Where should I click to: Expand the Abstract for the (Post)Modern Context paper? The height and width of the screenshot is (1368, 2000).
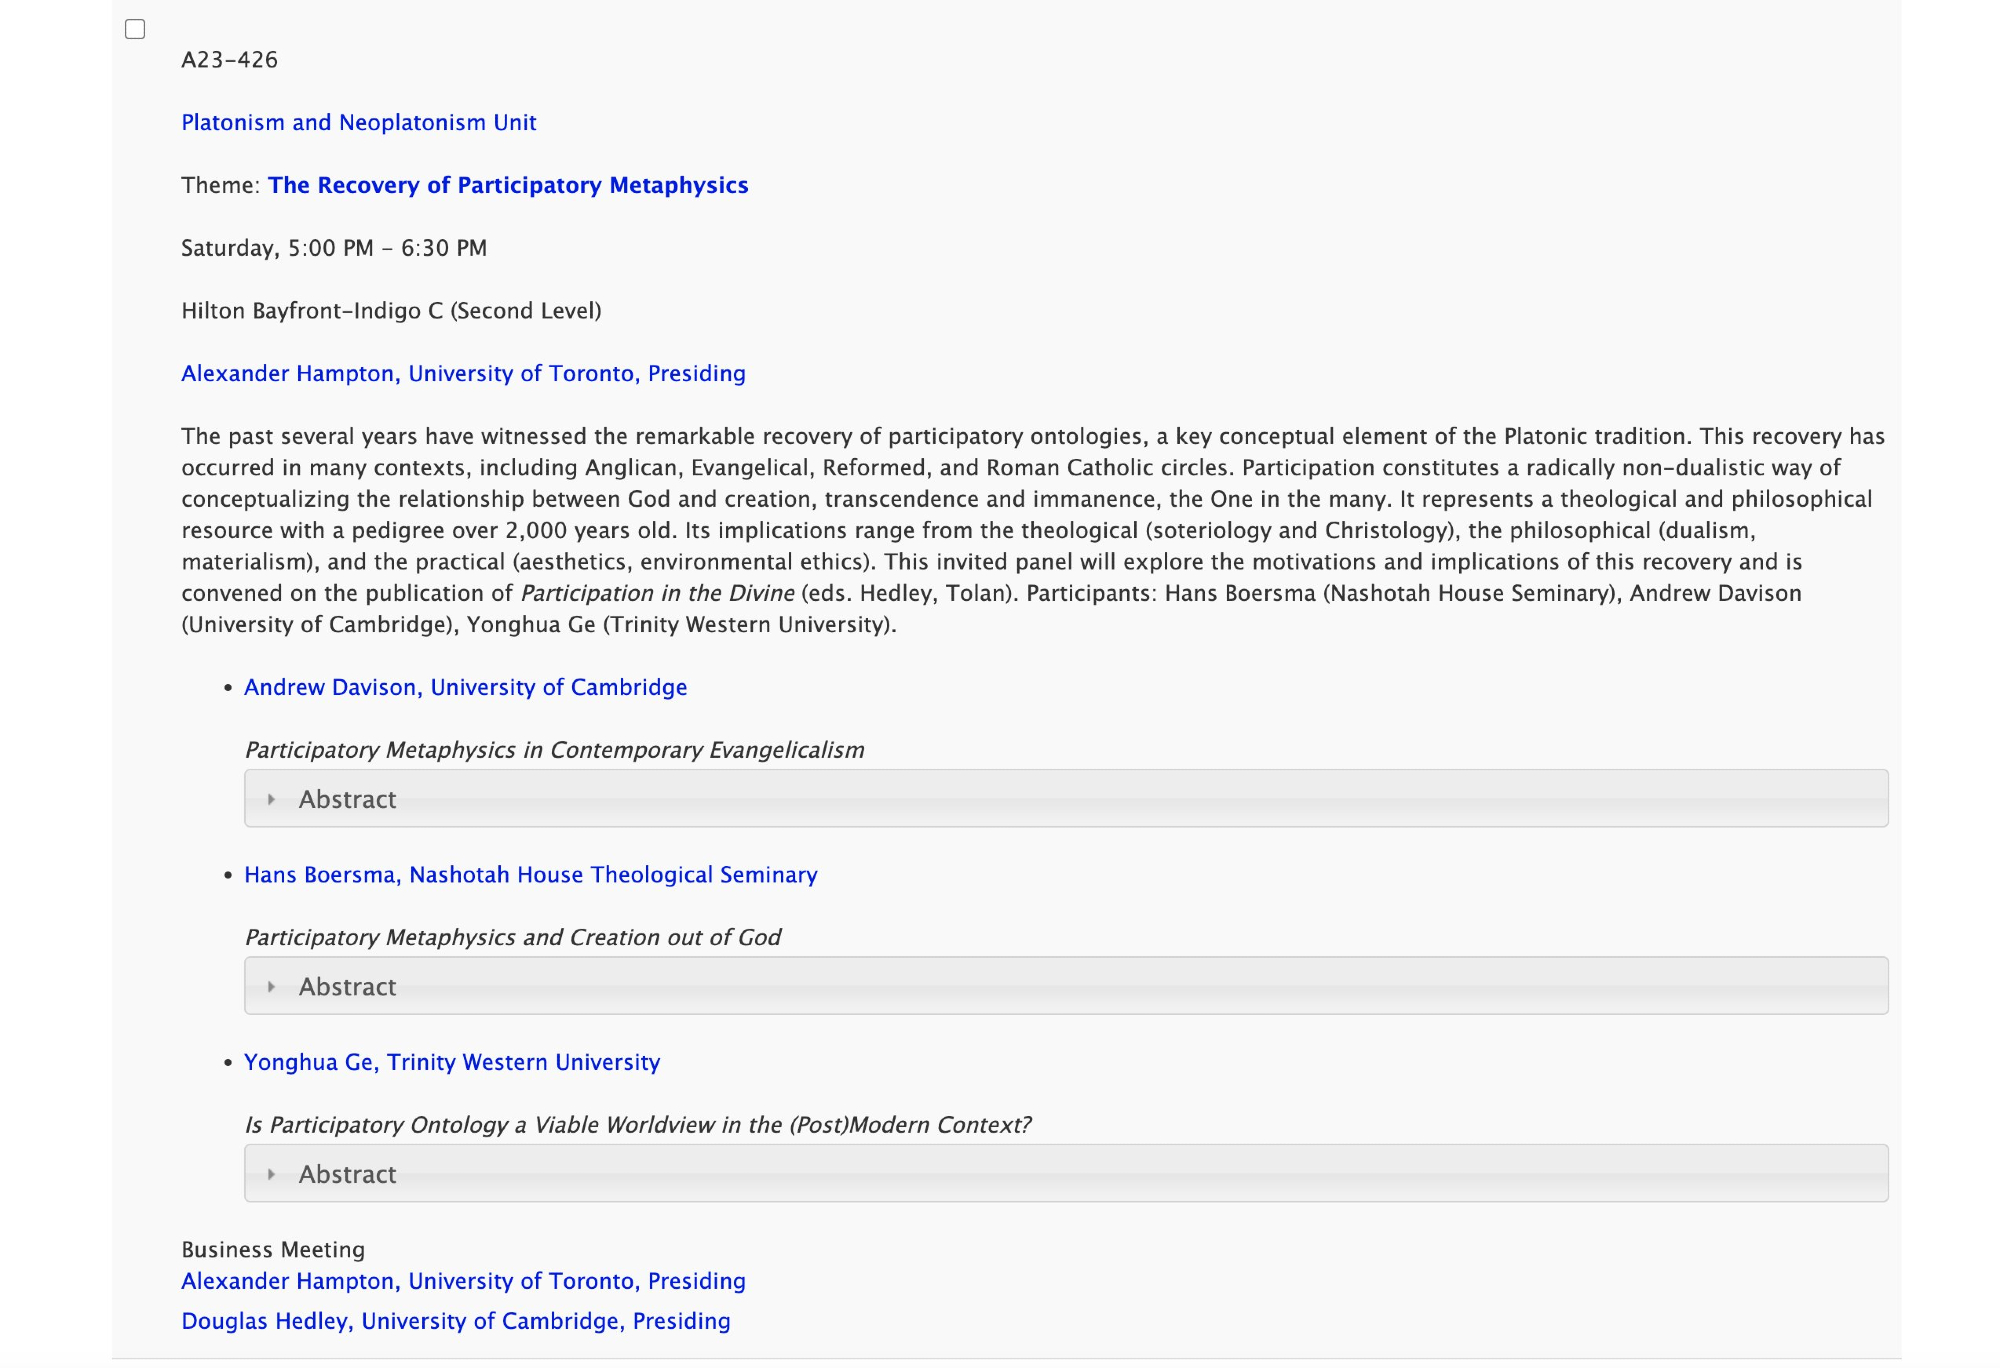coord(347,1174)
